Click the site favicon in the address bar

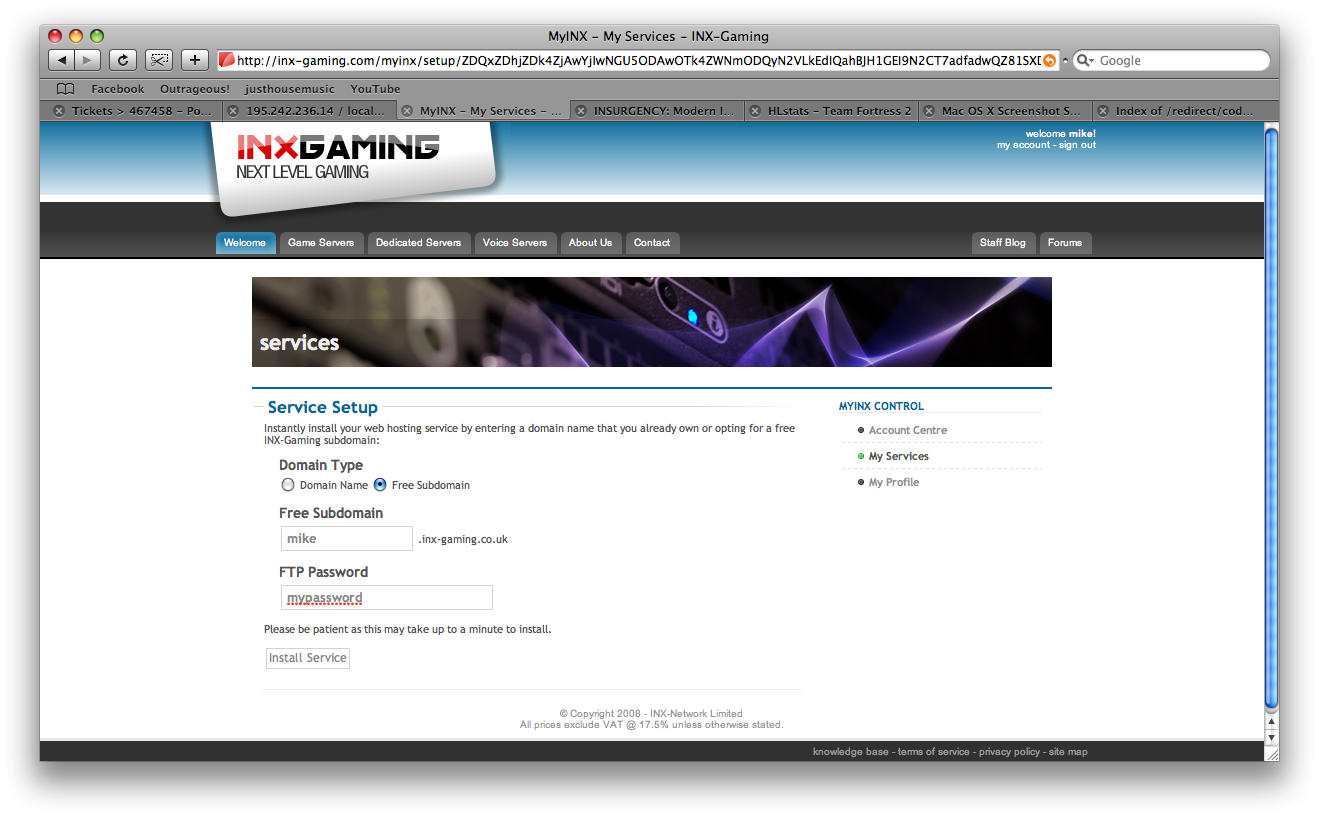[227, 60]
